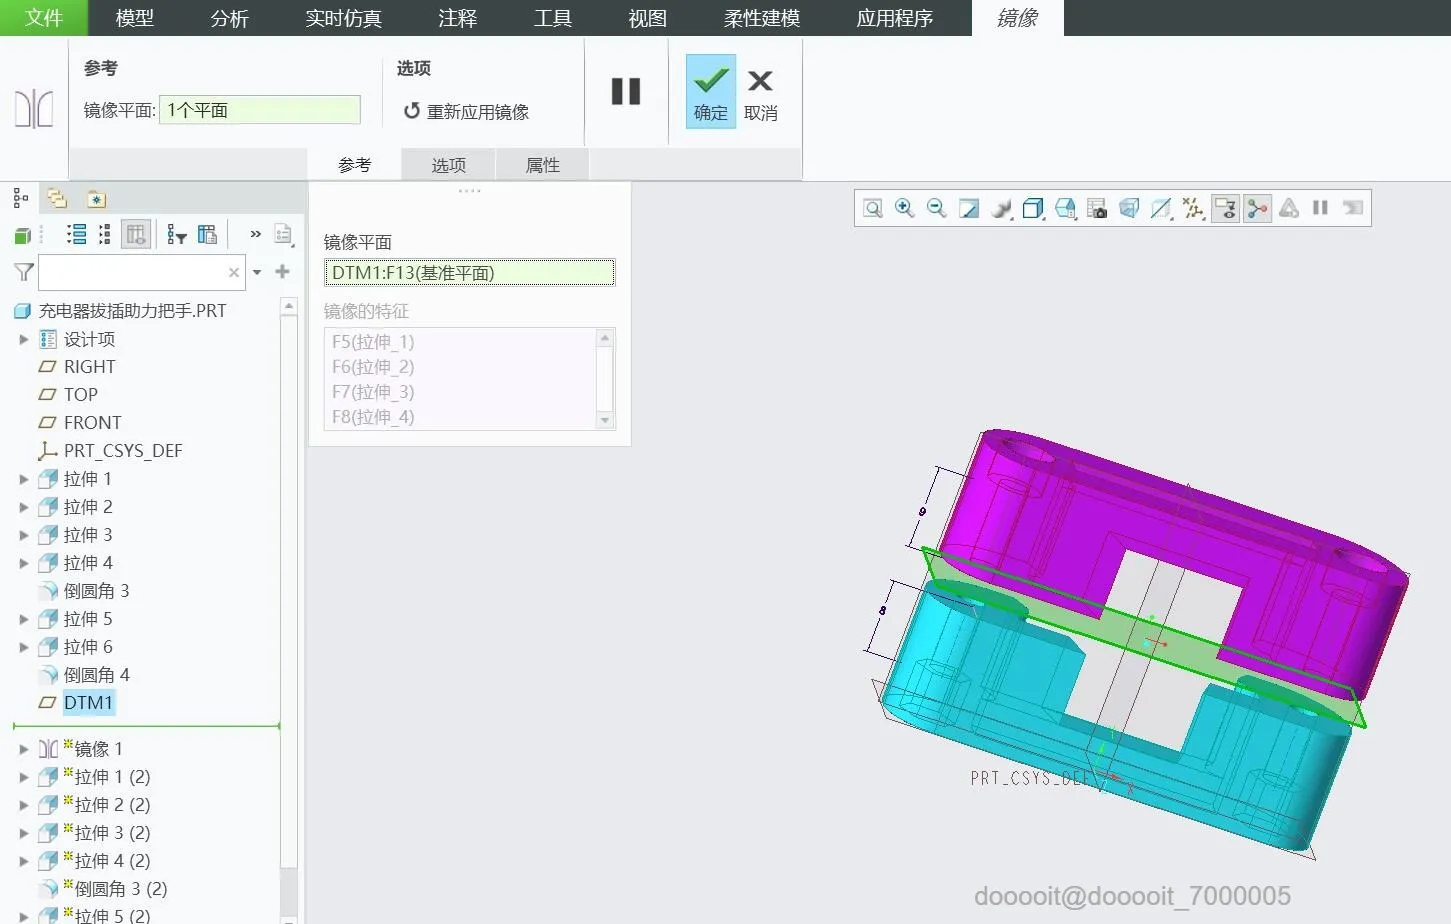Click the 镜像平面 field showing 1个平面
Viewport: 1451px width, 924px height.
[260, 110]
